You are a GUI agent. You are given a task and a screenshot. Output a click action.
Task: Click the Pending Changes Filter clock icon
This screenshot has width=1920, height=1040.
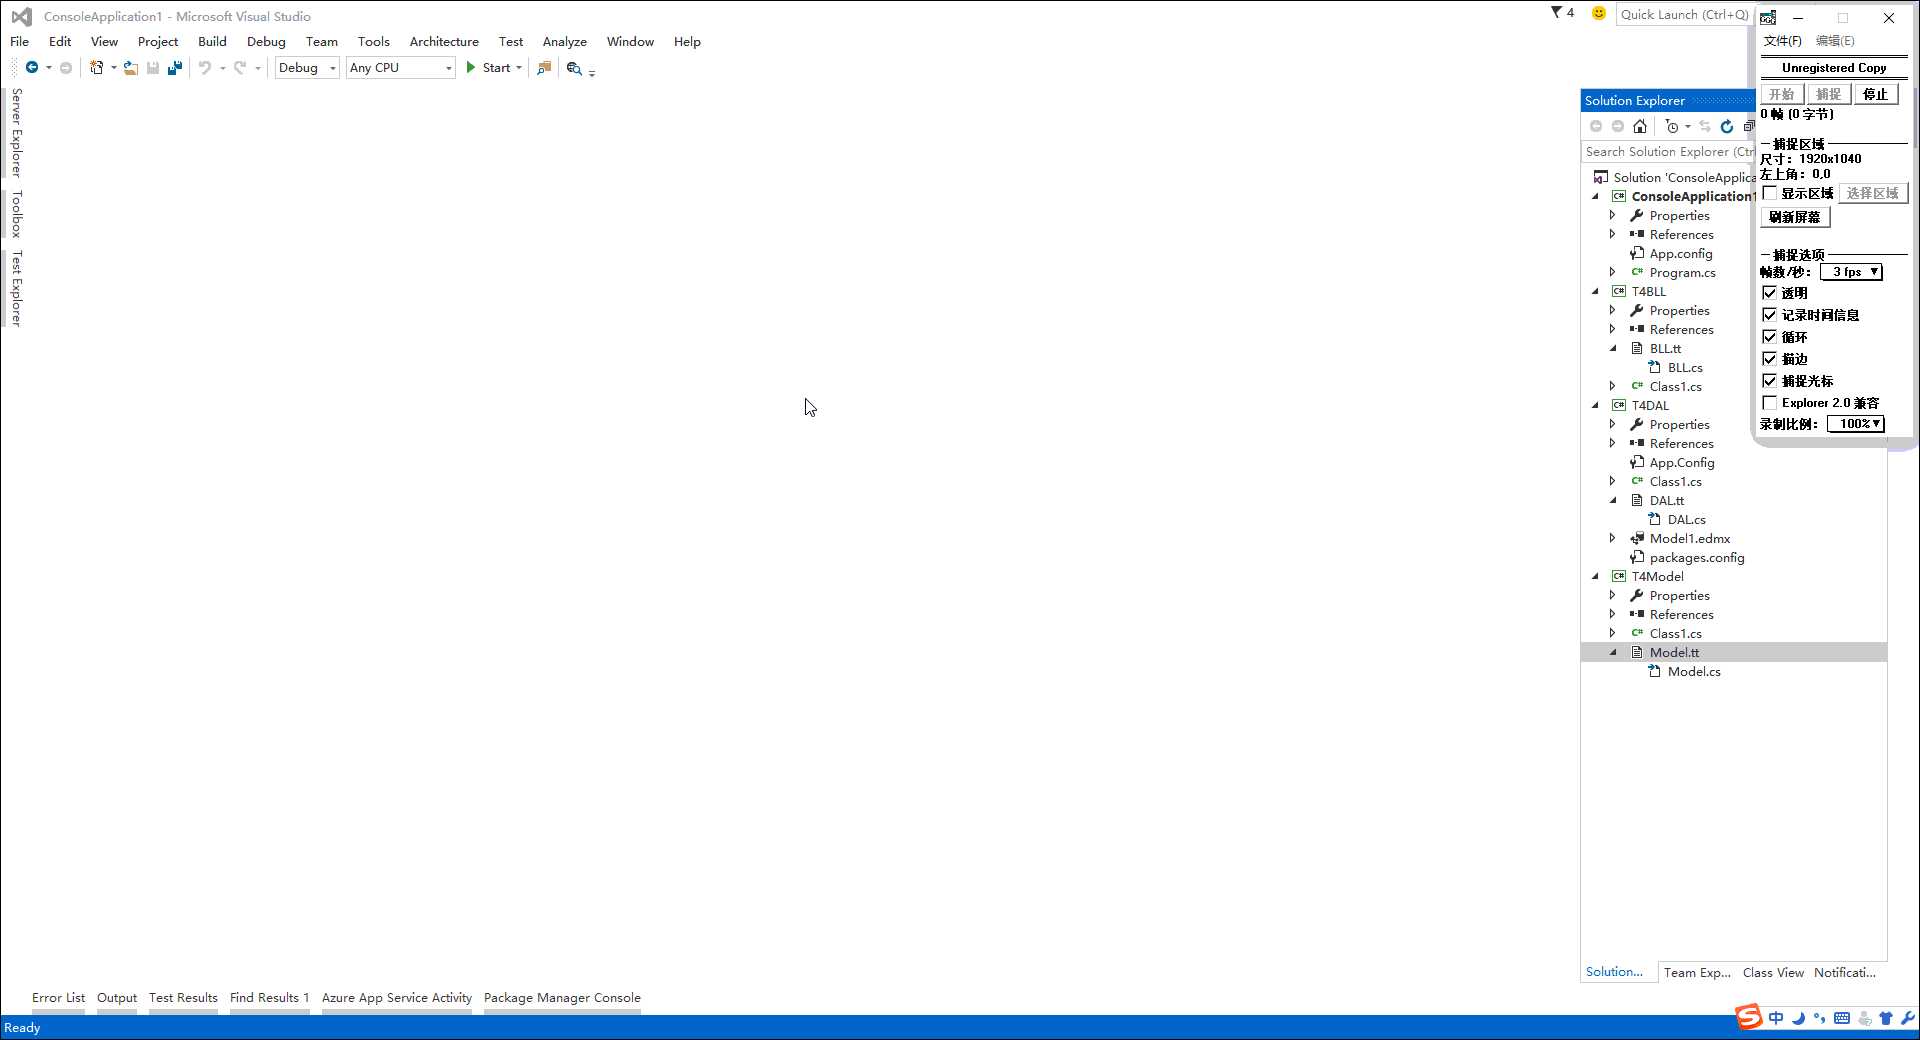pos(1672,127)
